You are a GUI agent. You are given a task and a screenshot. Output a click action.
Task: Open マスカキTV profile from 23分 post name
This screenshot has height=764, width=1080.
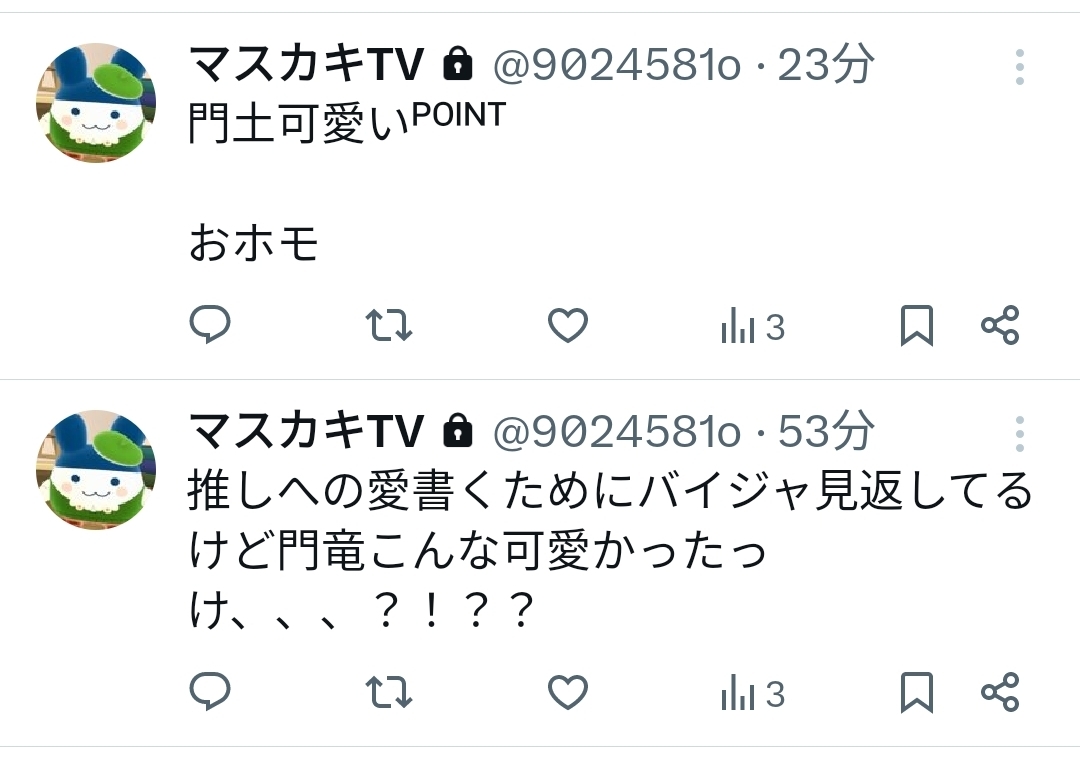306,66
